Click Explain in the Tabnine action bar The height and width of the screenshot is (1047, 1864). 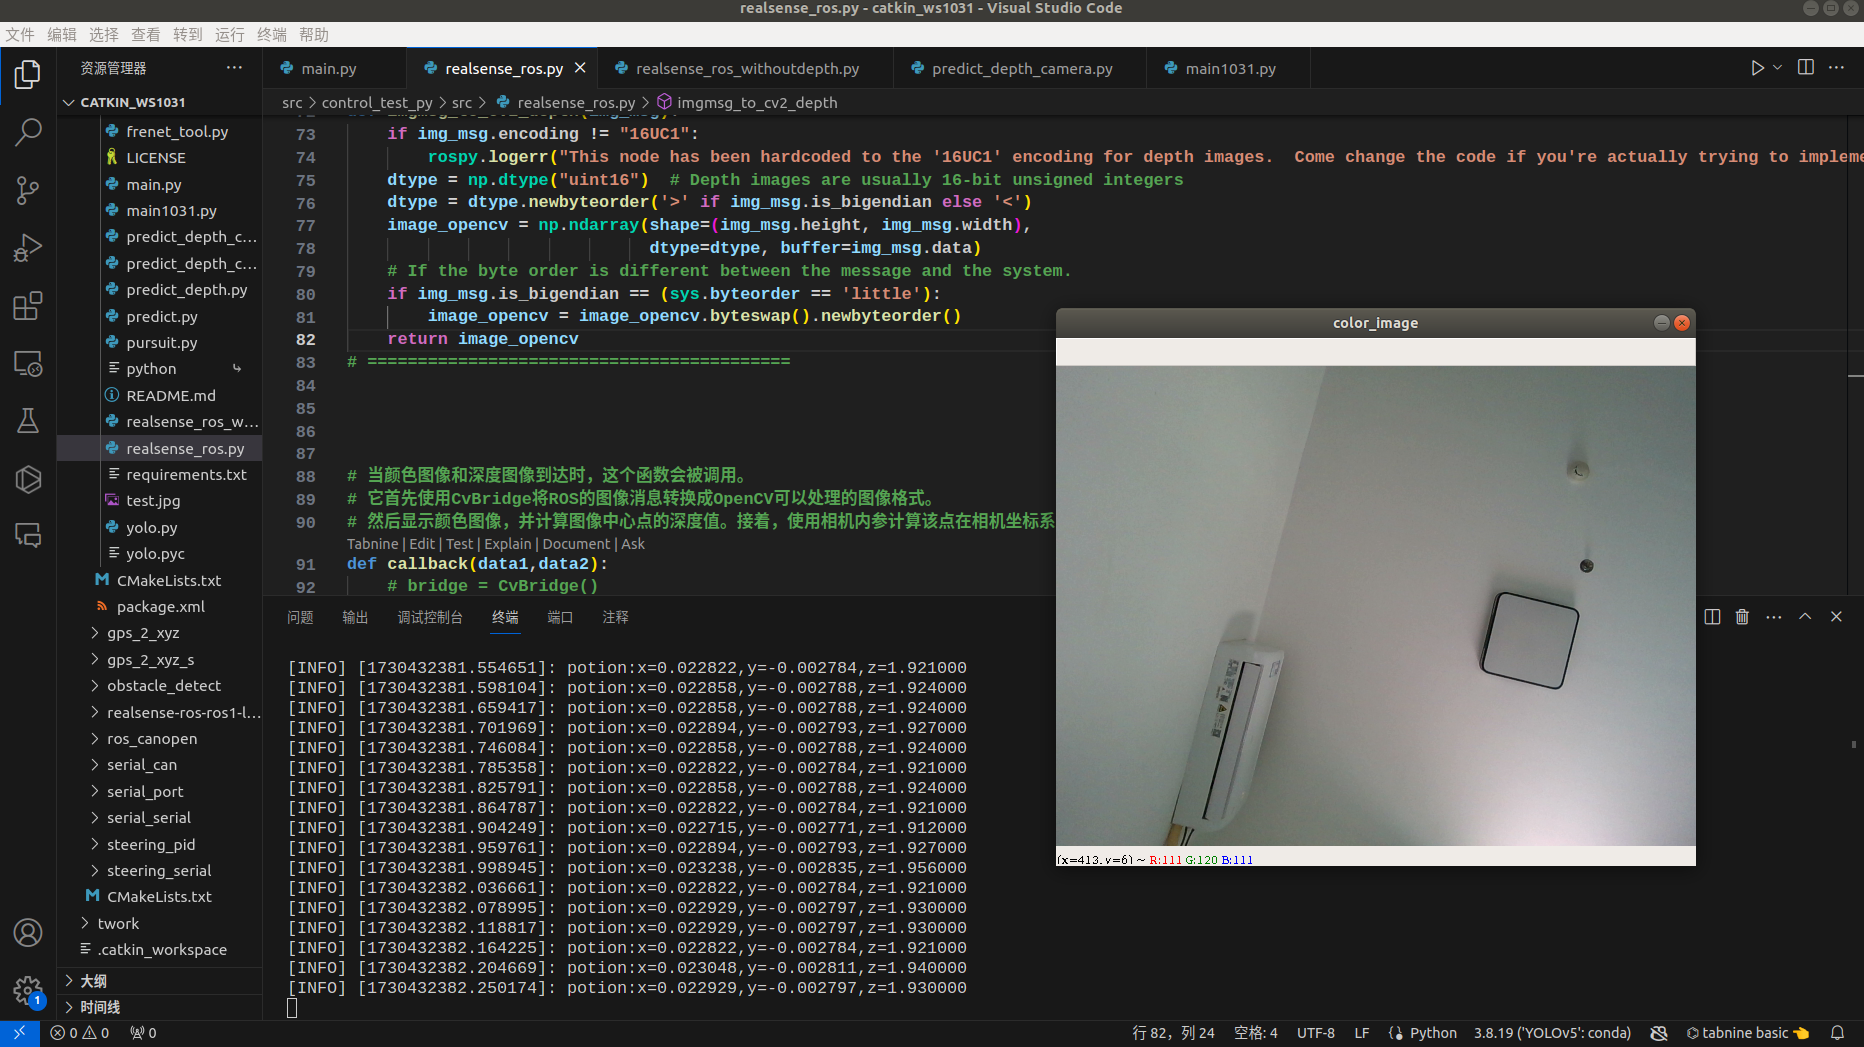point(507,543)
